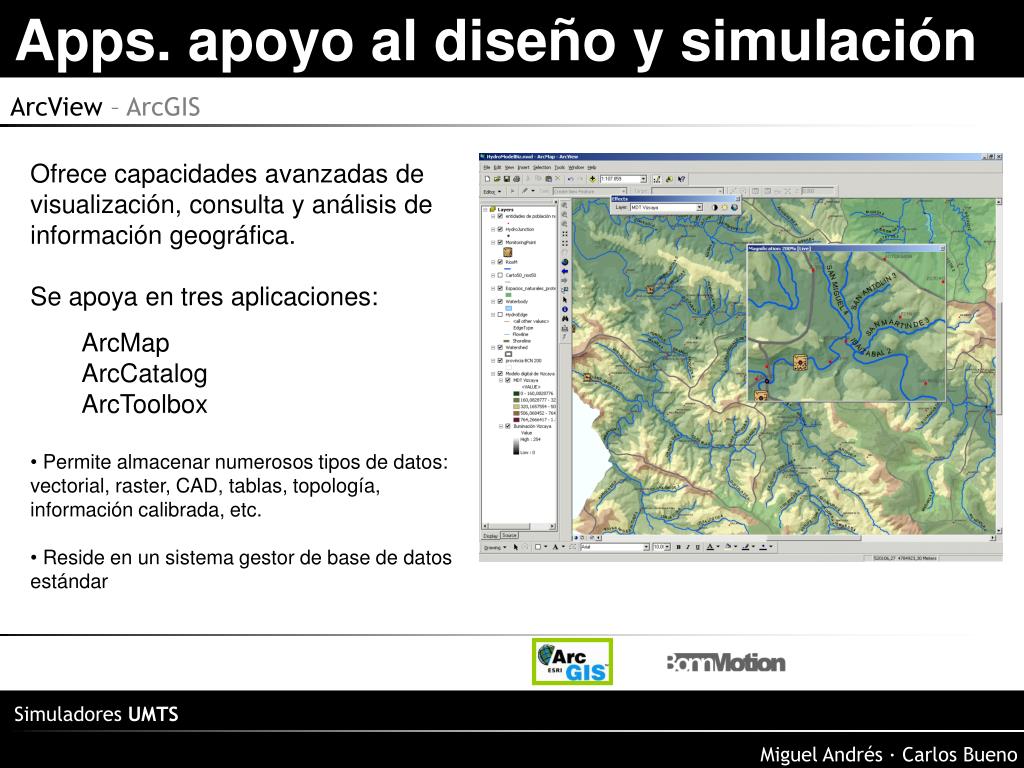
Task: Open the Edit menu in ArcMap
Action: pyautogui.click(x=497, y=167)
